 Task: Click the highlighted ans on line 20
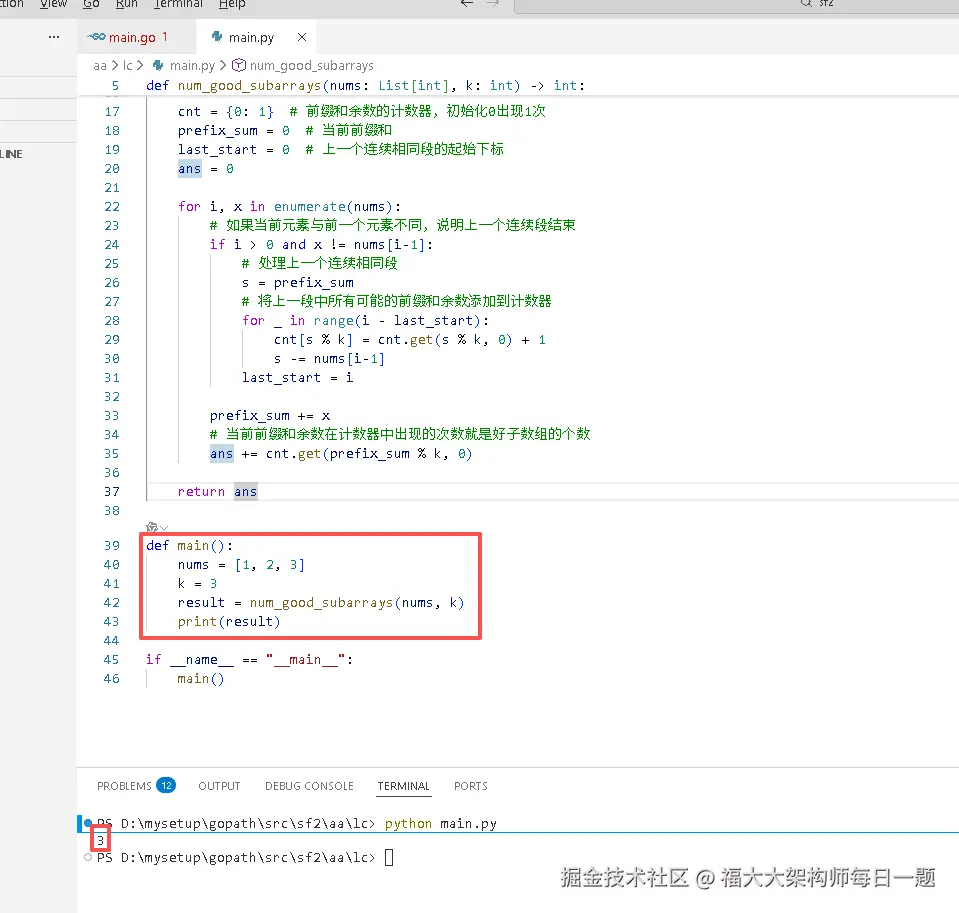(190, 169)
